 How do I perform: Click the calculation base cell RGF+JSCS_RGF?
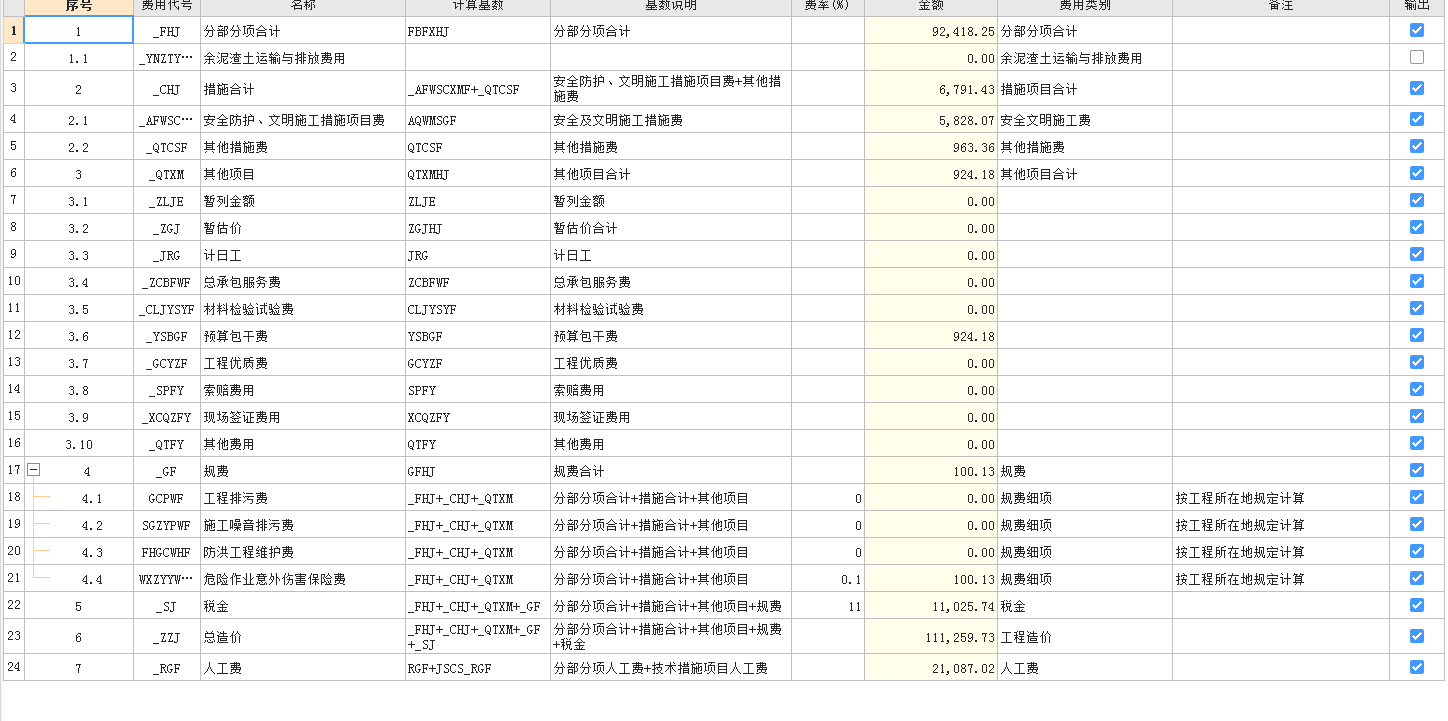click(477, 668)
